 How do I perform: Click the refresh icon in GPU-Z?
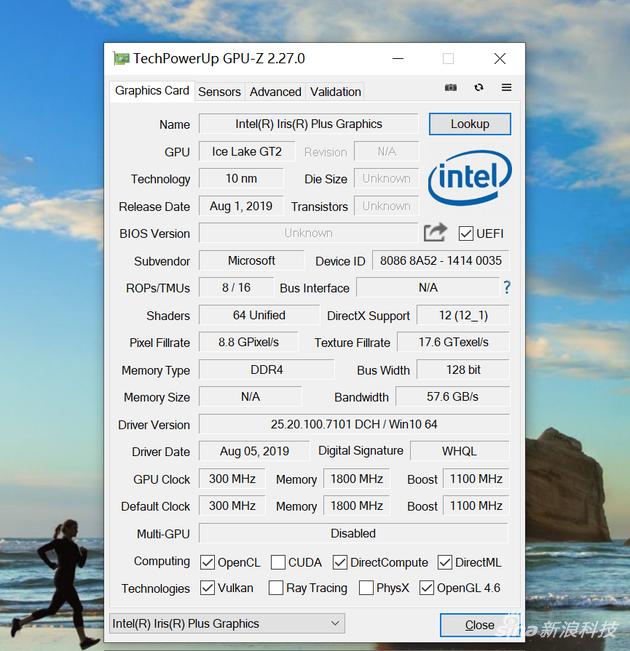(479, 88)
